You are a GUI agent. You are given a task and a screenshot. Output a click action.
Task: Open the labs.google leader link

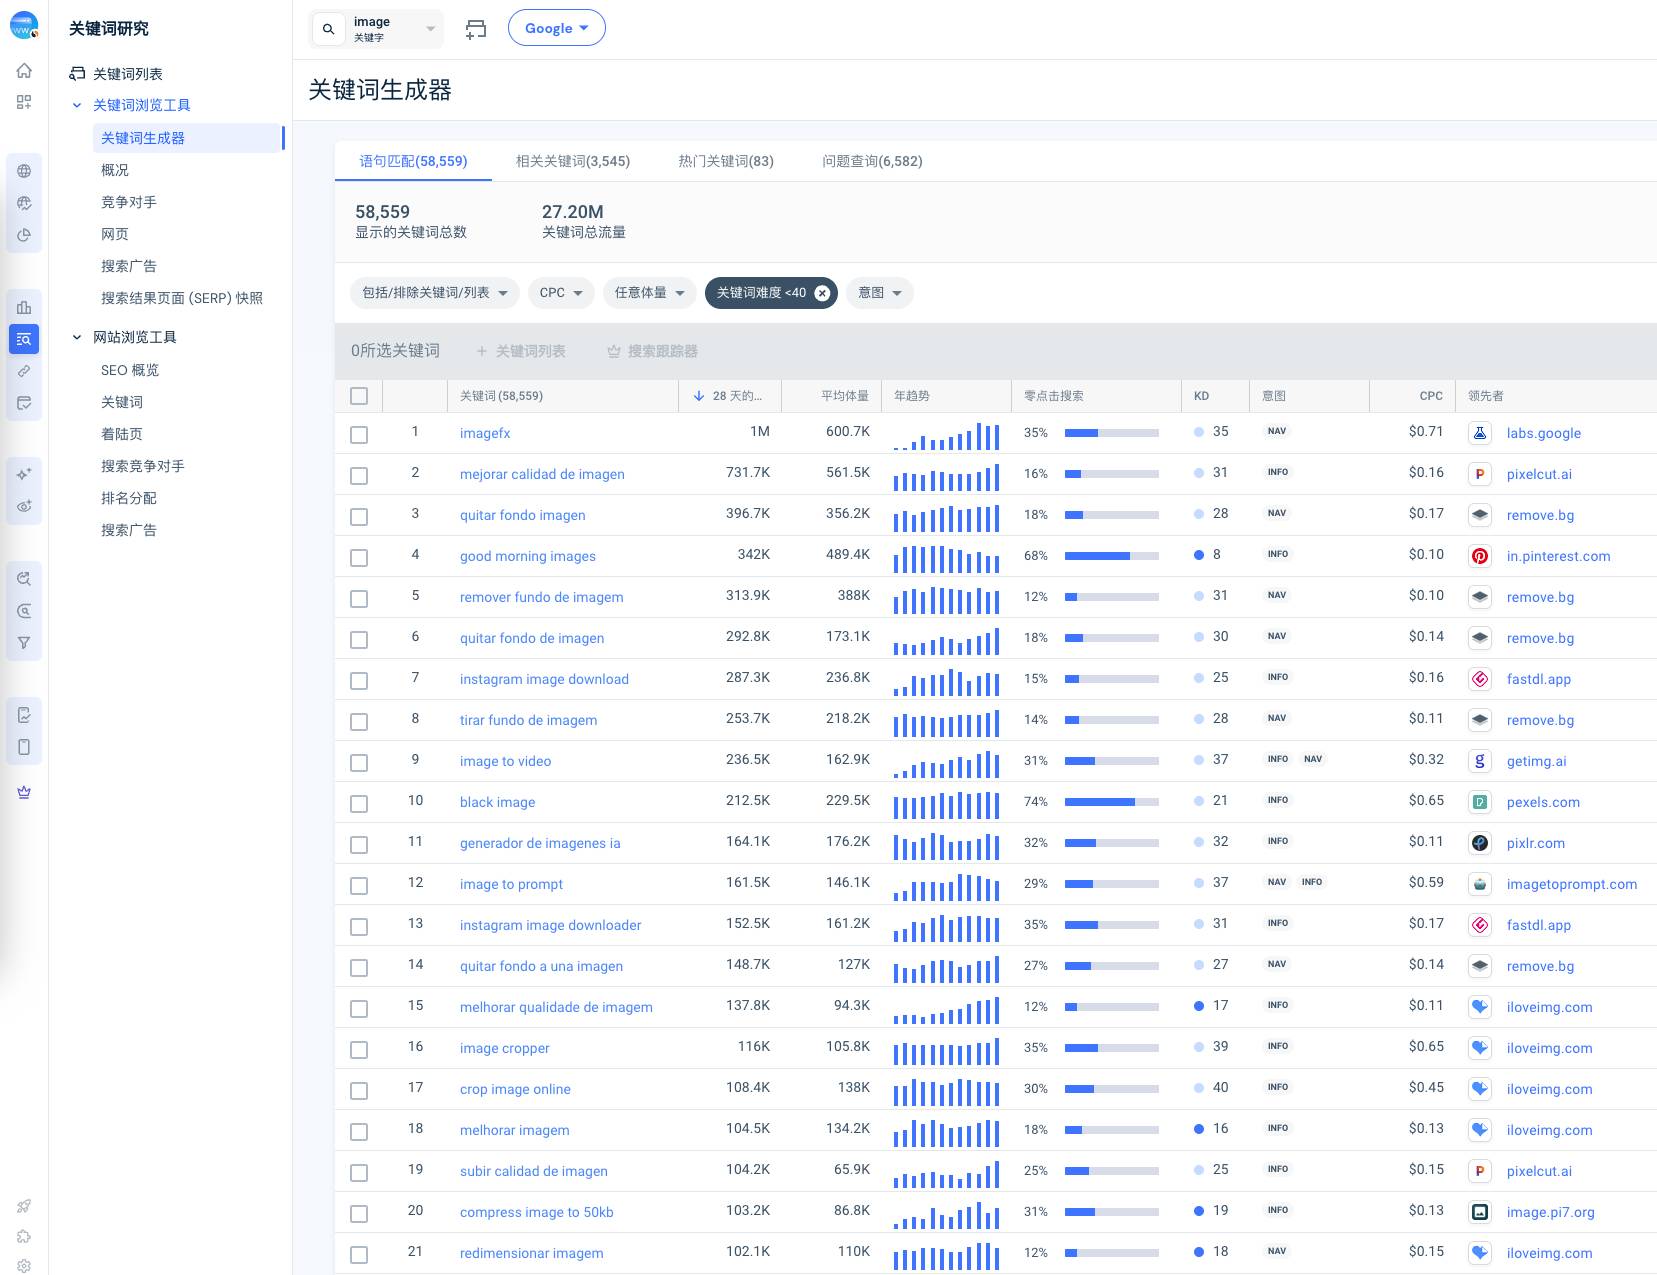coord(1543,433)
